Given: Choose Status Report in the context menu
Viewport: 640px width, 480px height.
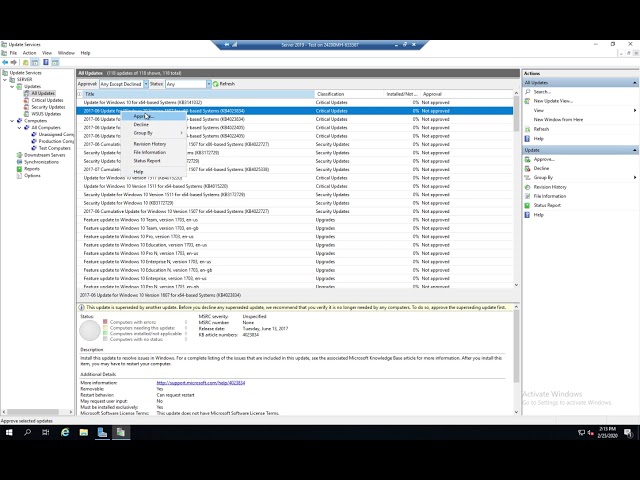Looking at the screenshot, I should coord(154,161).
